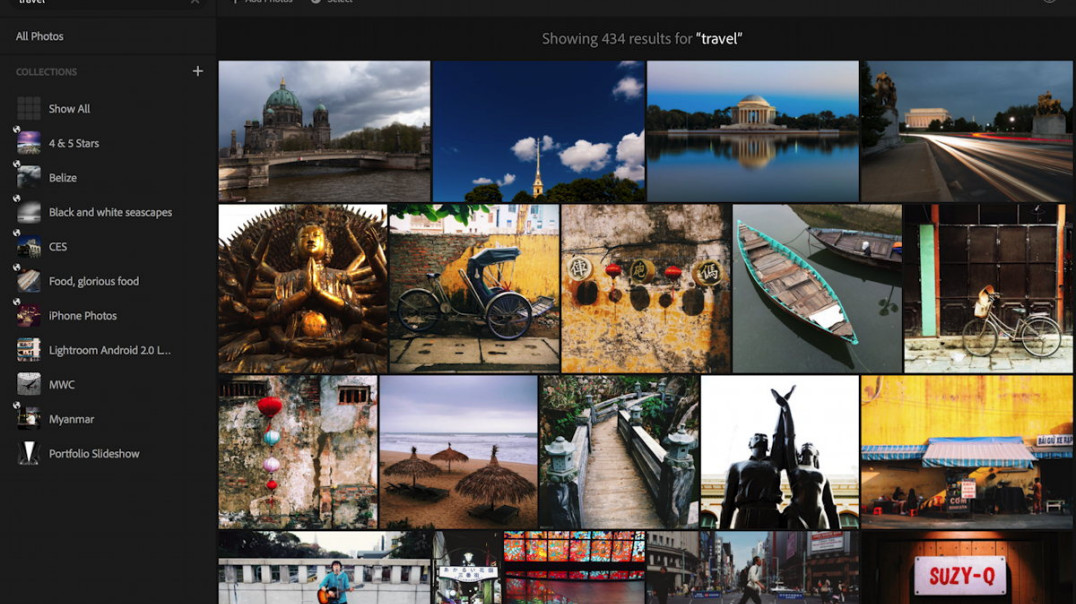
Task: Open the Portfolio Slideshow collection
Action: click(93, 454)
